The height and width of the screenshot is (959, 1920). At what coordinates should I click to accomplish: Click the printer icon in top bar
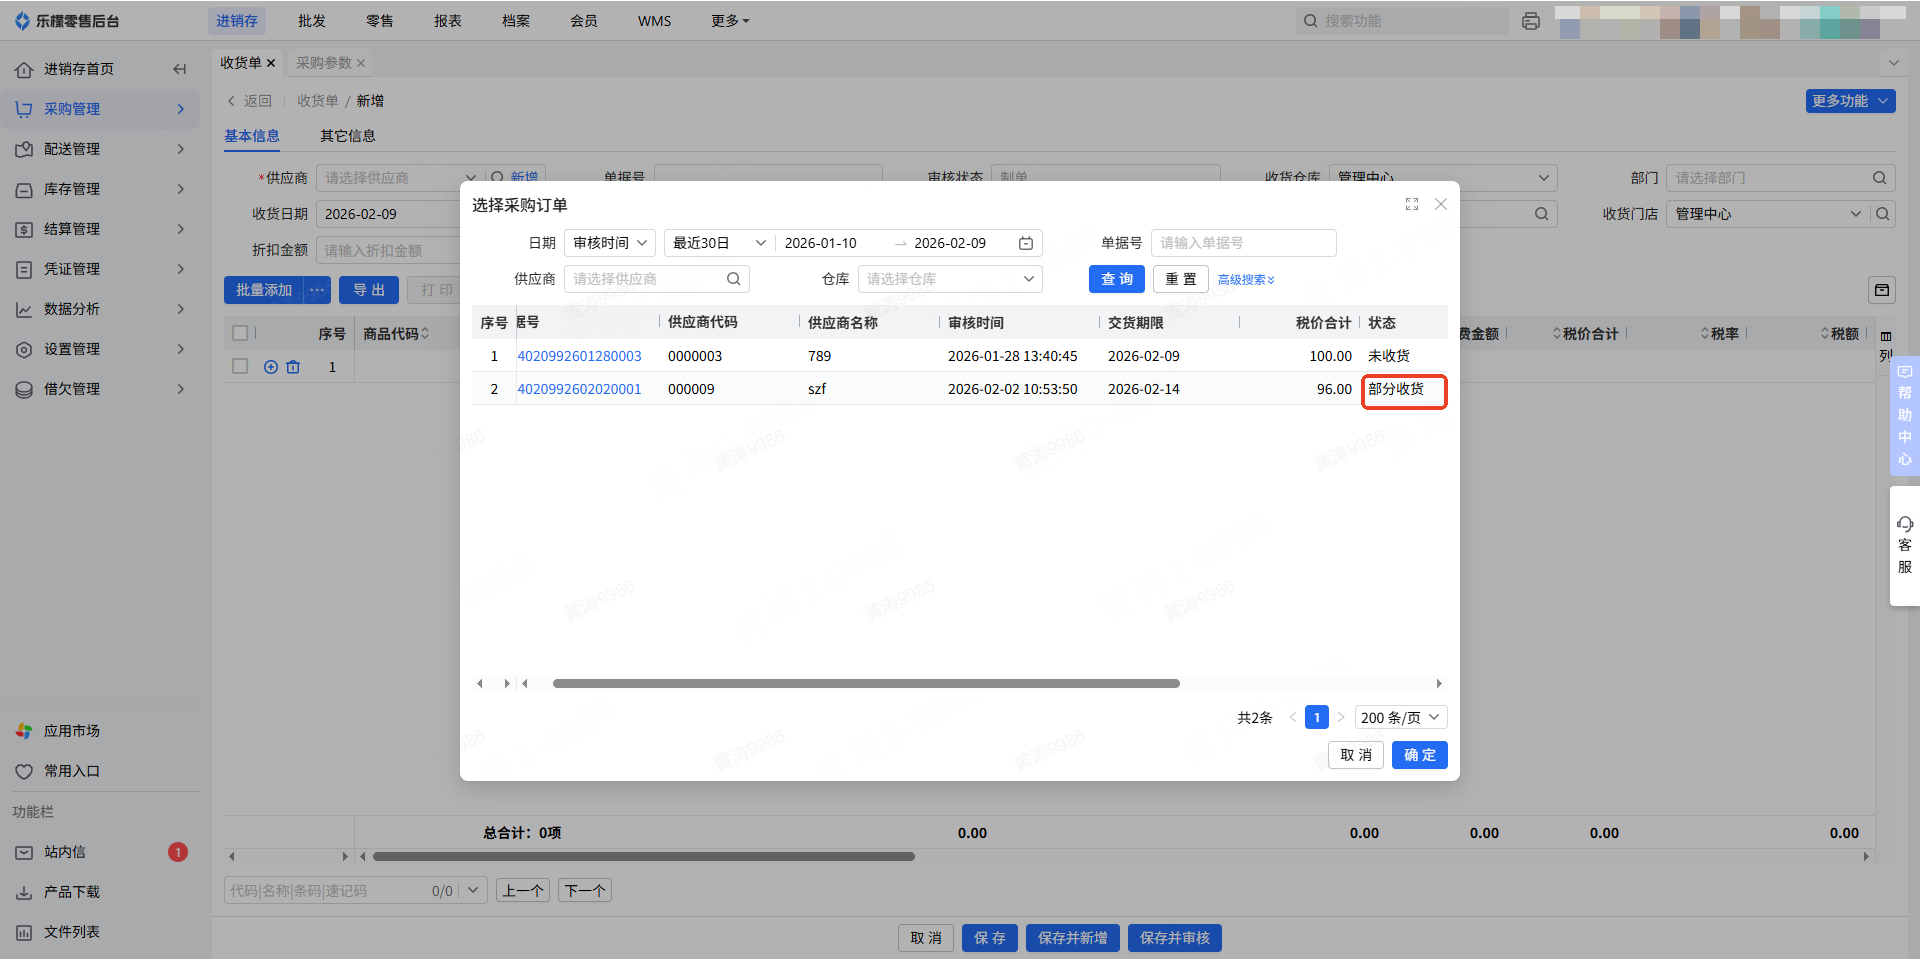pyautogui.click(x=1530, y=21)
